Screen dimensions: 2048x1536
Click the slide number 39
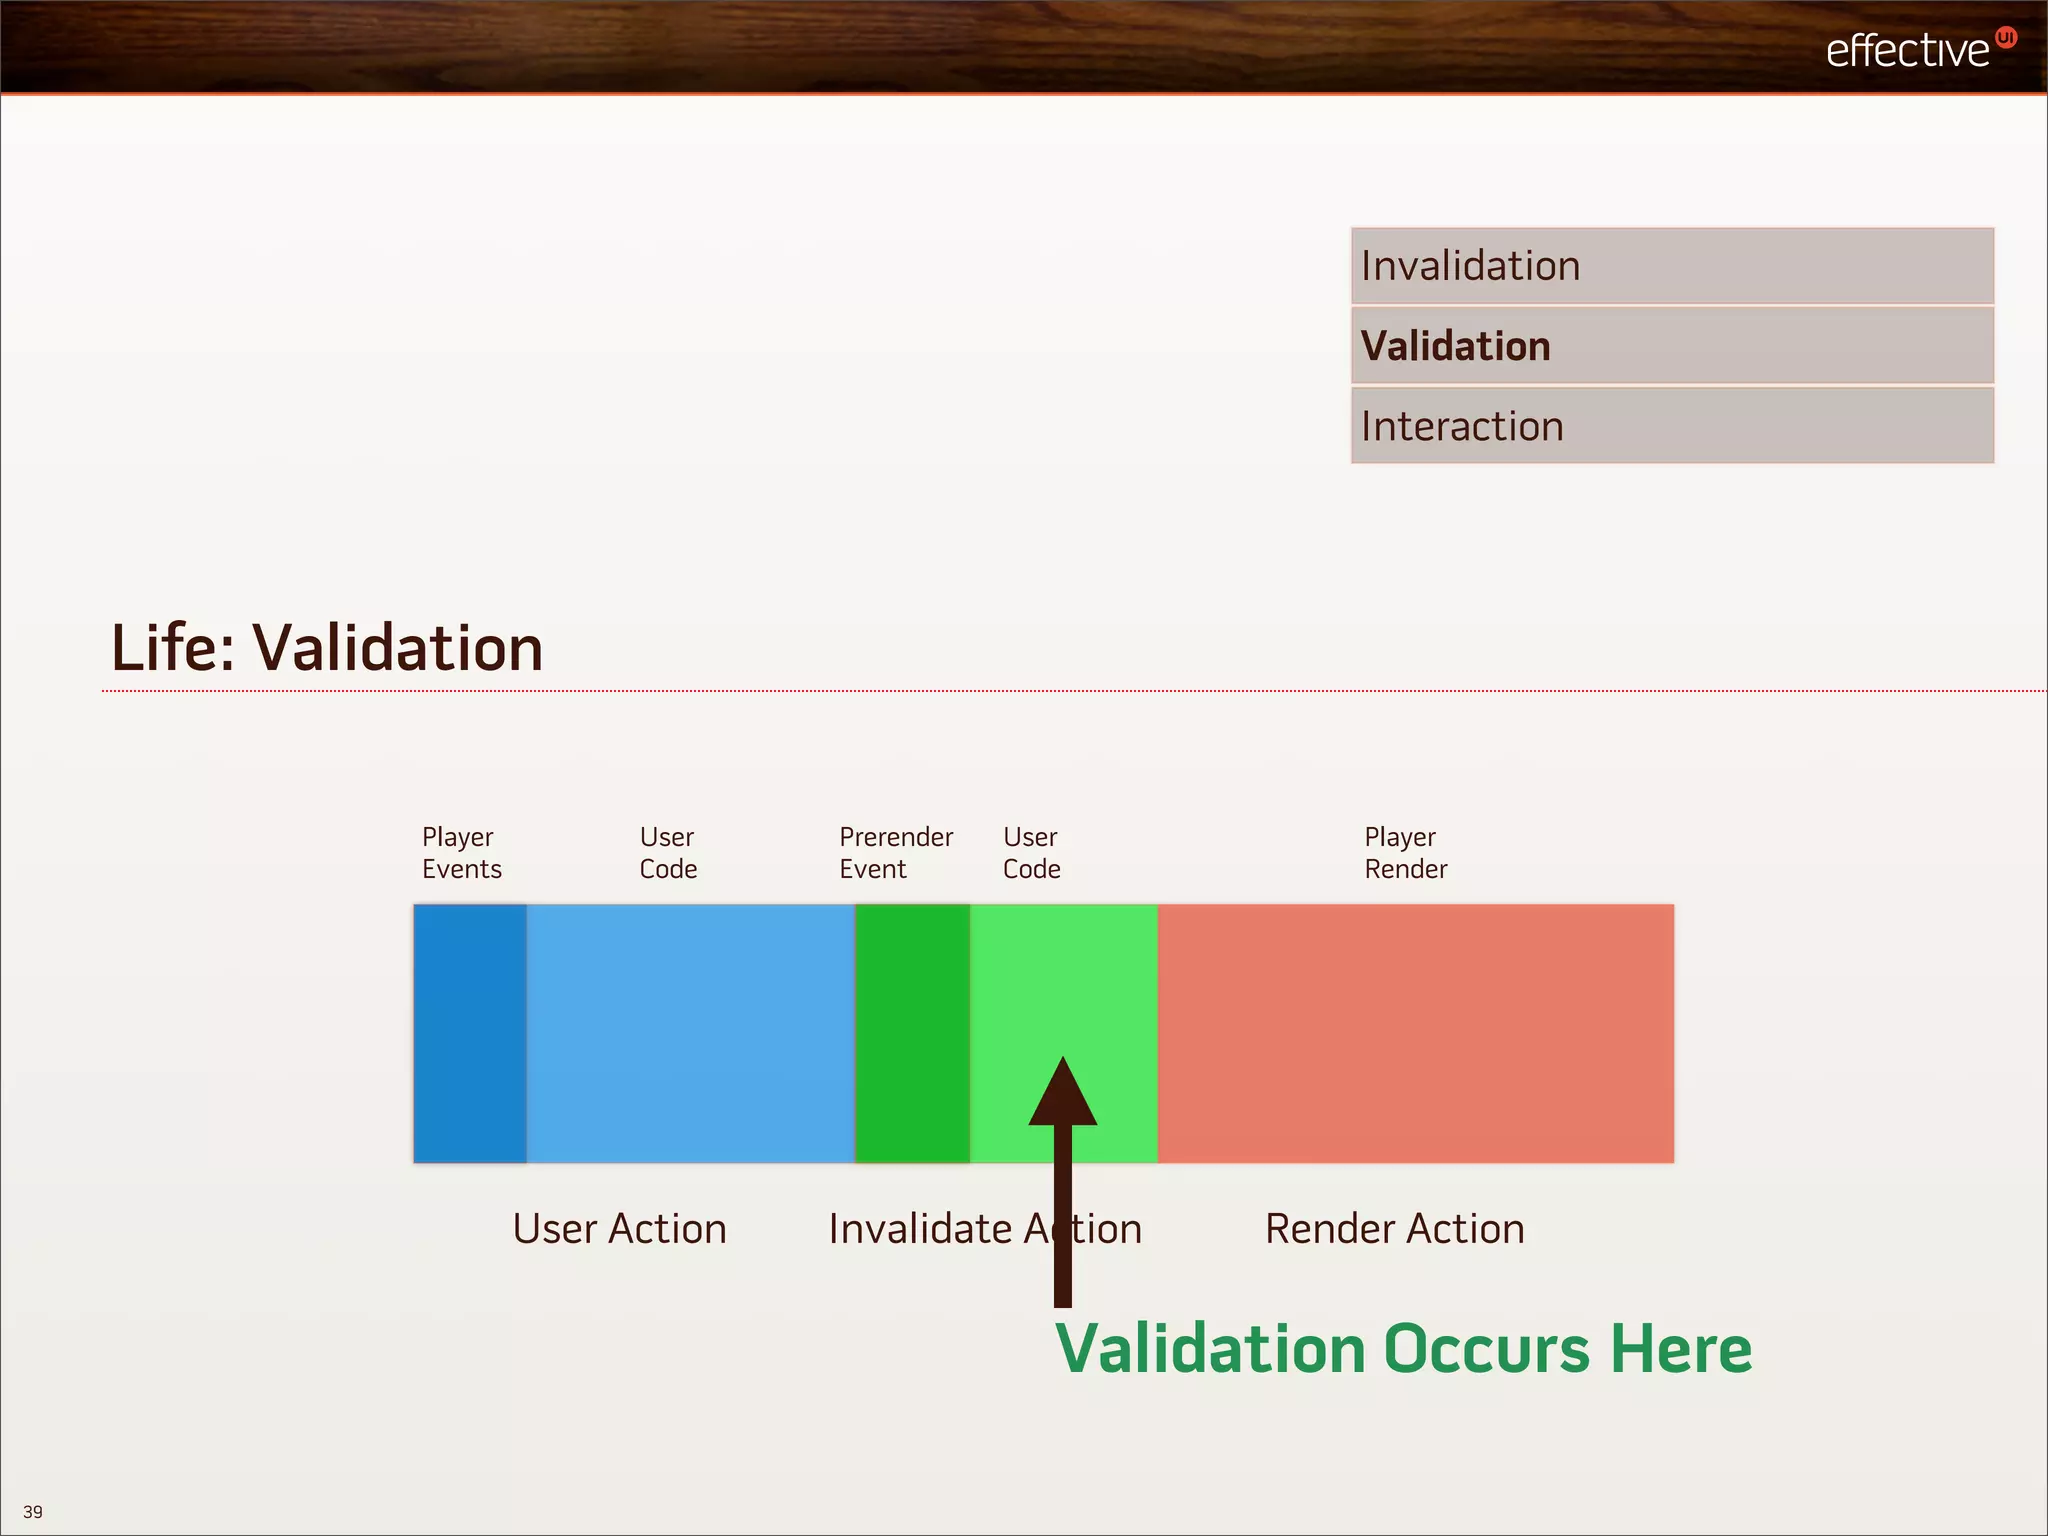click(x=33, y=1512)
